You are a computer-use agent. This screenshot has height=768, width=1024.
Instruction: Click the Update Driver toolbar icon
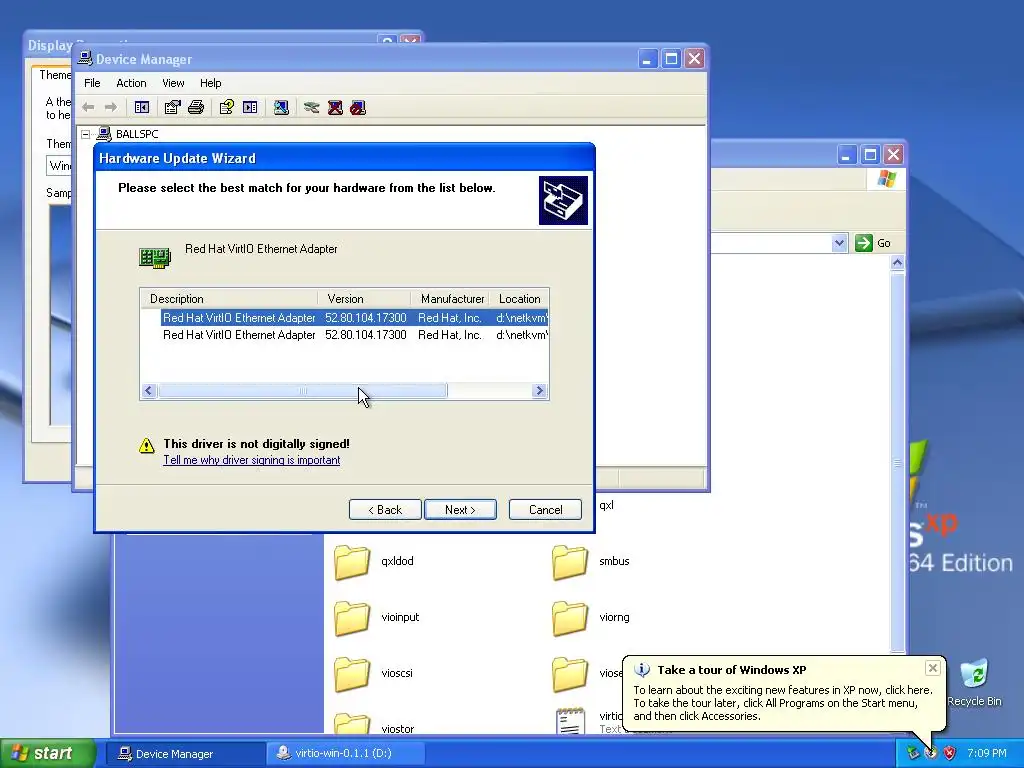(x=312, y=107)
